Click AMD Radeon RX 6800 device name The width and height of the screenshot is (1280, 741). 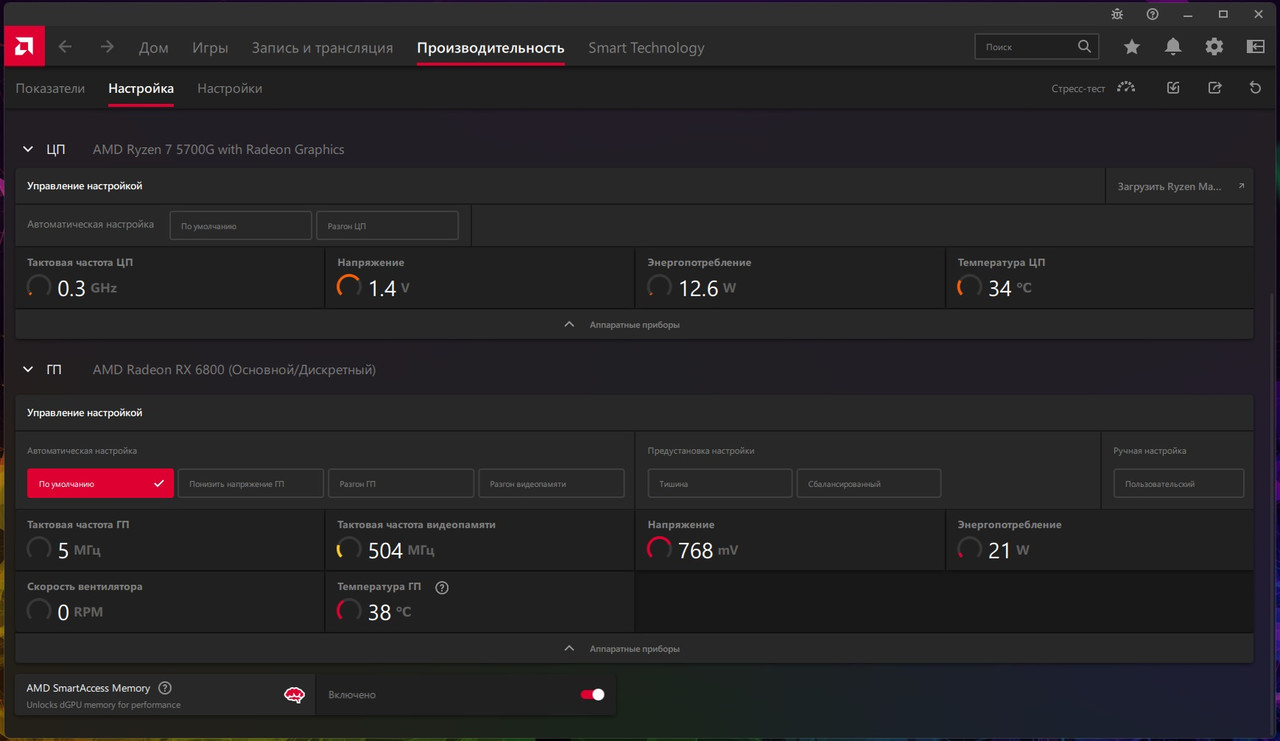pyautogui.click(x=234, y=369)
